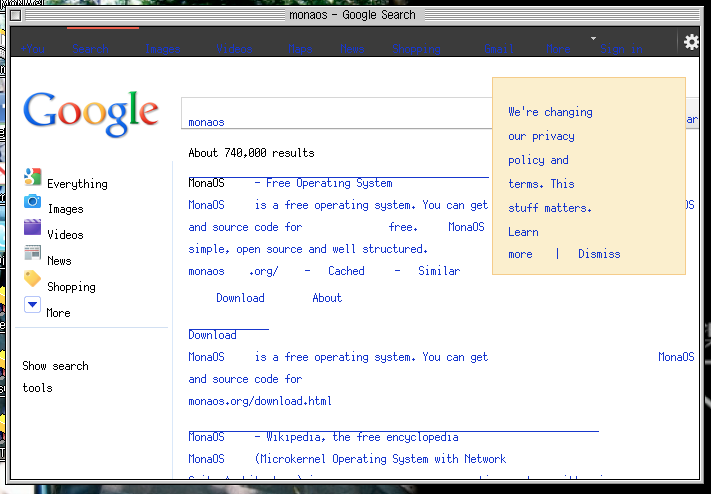Click the Videos clapperboard icon in sidebar
The width and height of the screenshot is (711, 494).
coord(33,227)
